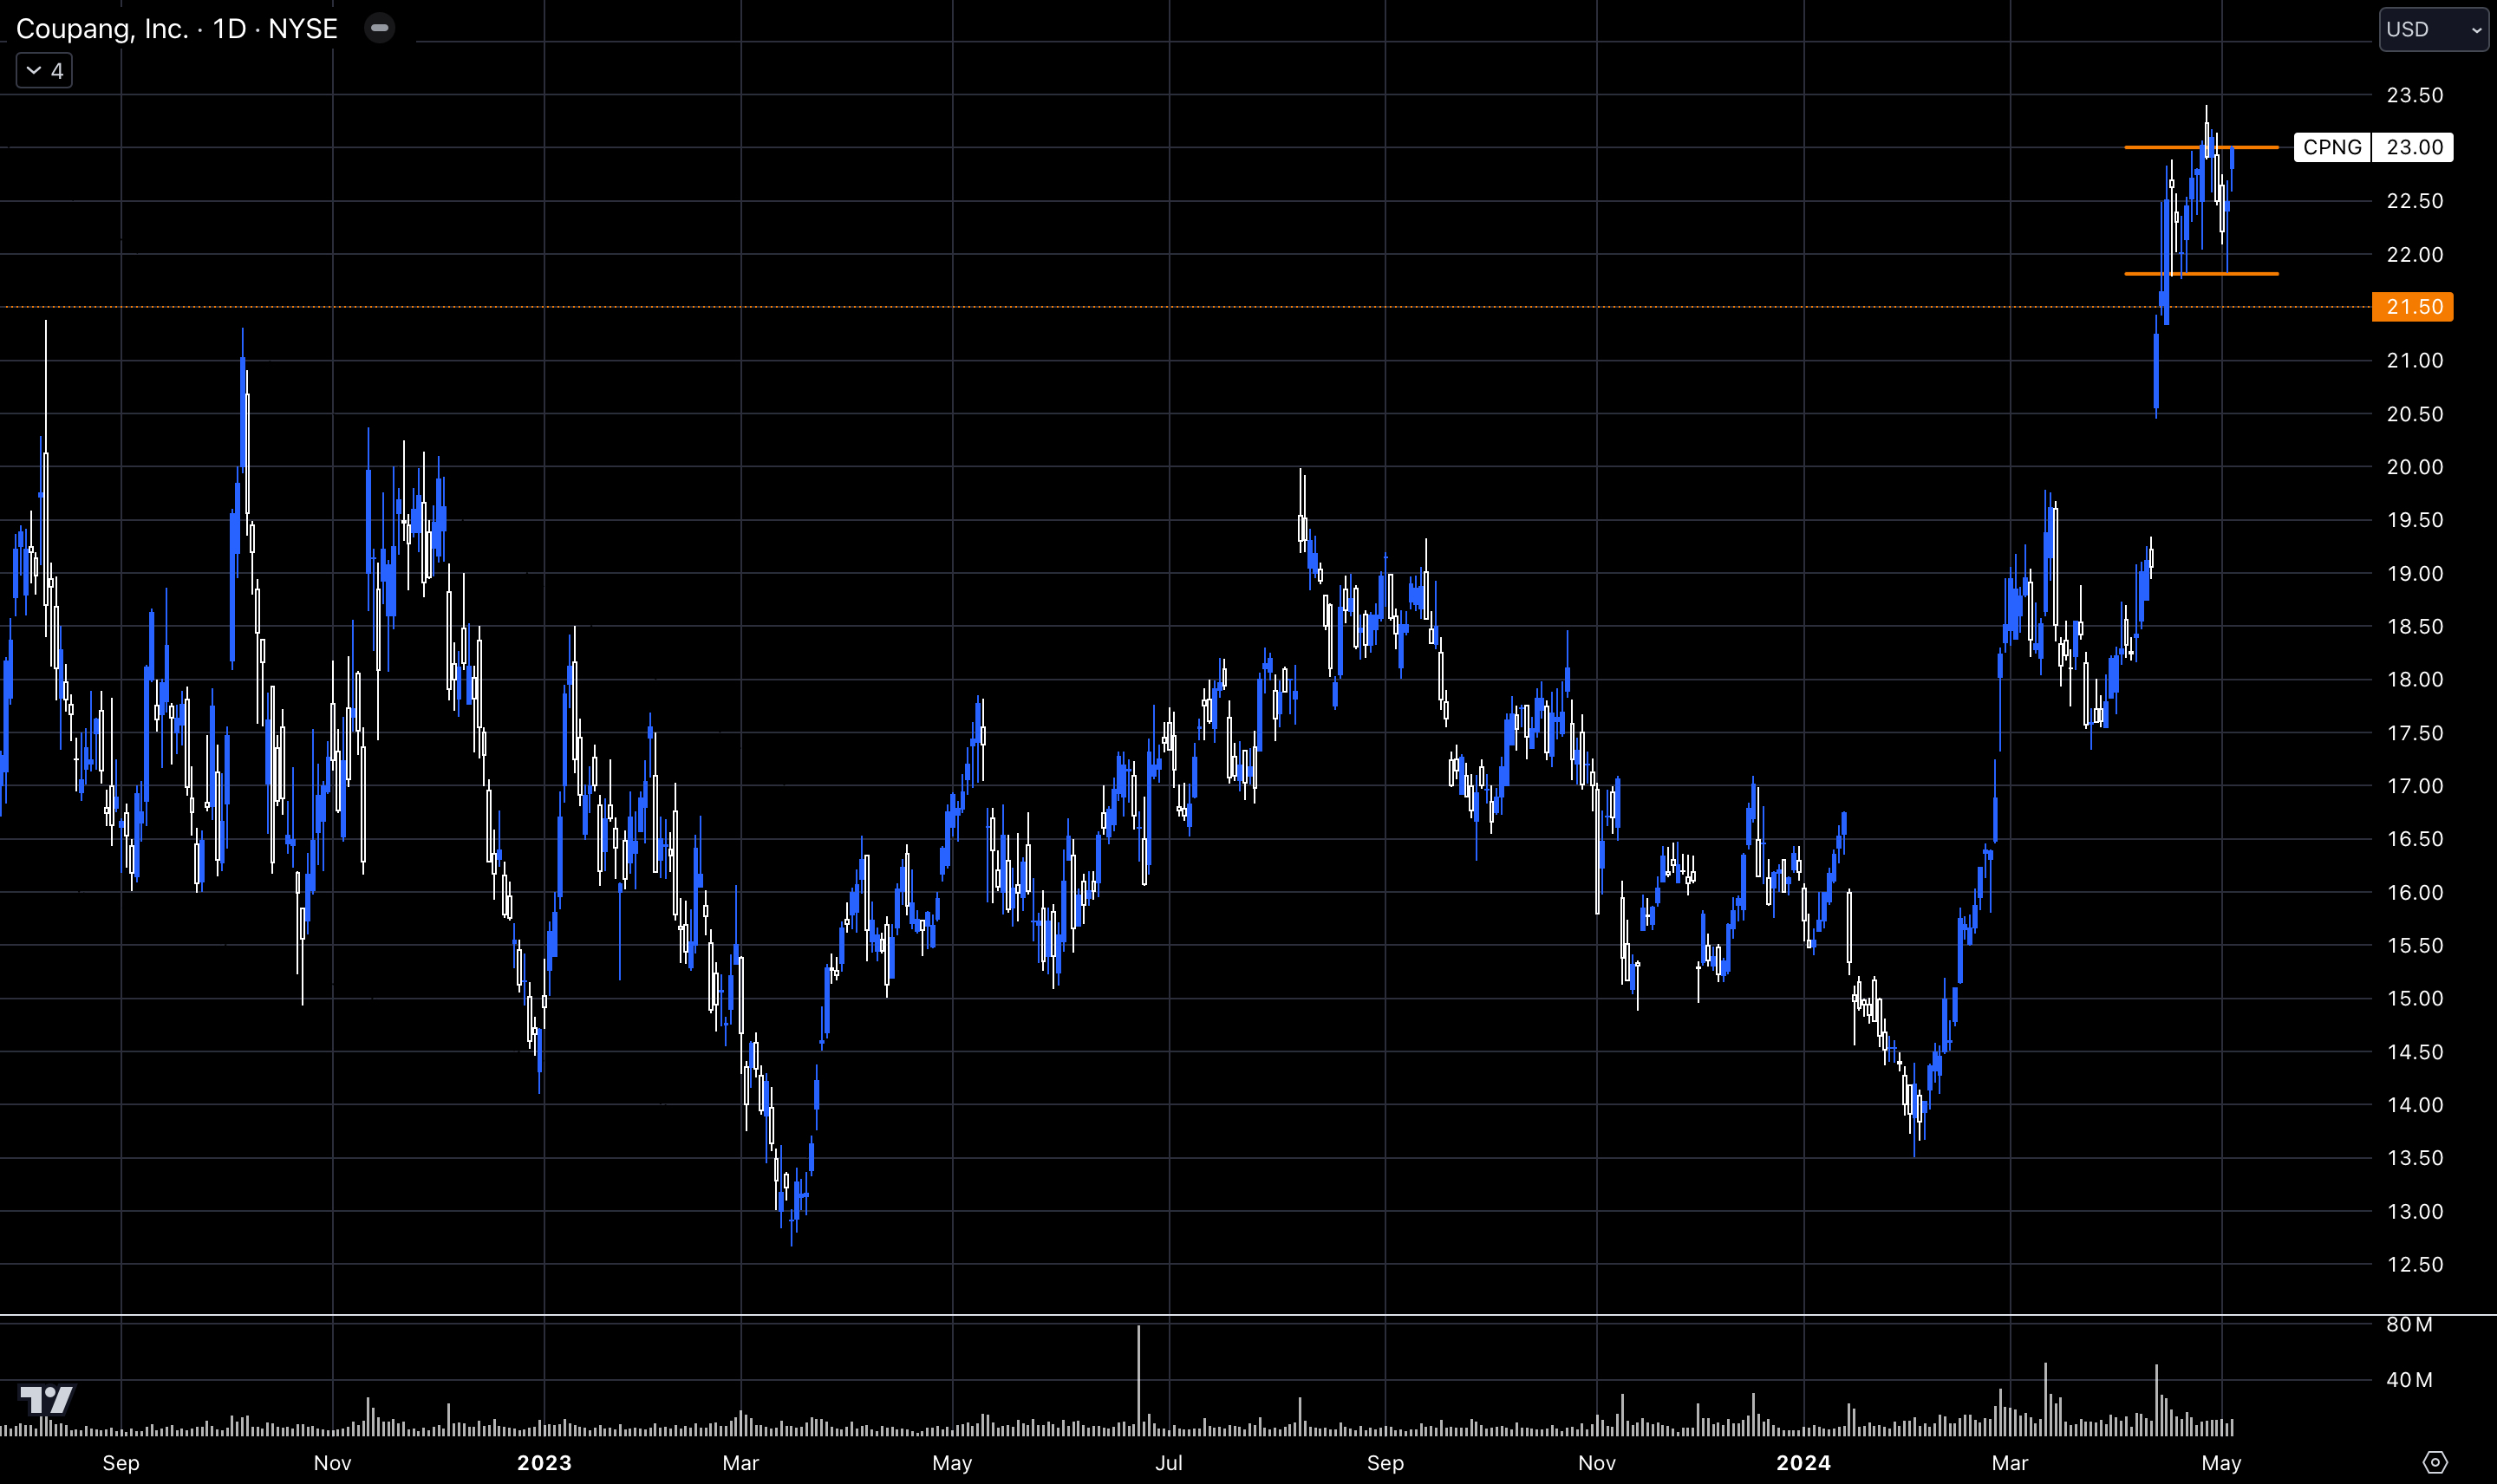Select the orange 21.50 price level label
Image resolution: width=2497 pixels, height=1484 pixels.
2413,307
